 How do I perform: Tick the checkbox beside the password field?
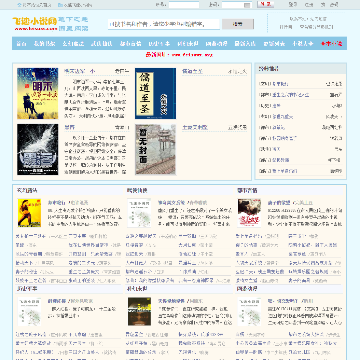click(x=247, y=5)
